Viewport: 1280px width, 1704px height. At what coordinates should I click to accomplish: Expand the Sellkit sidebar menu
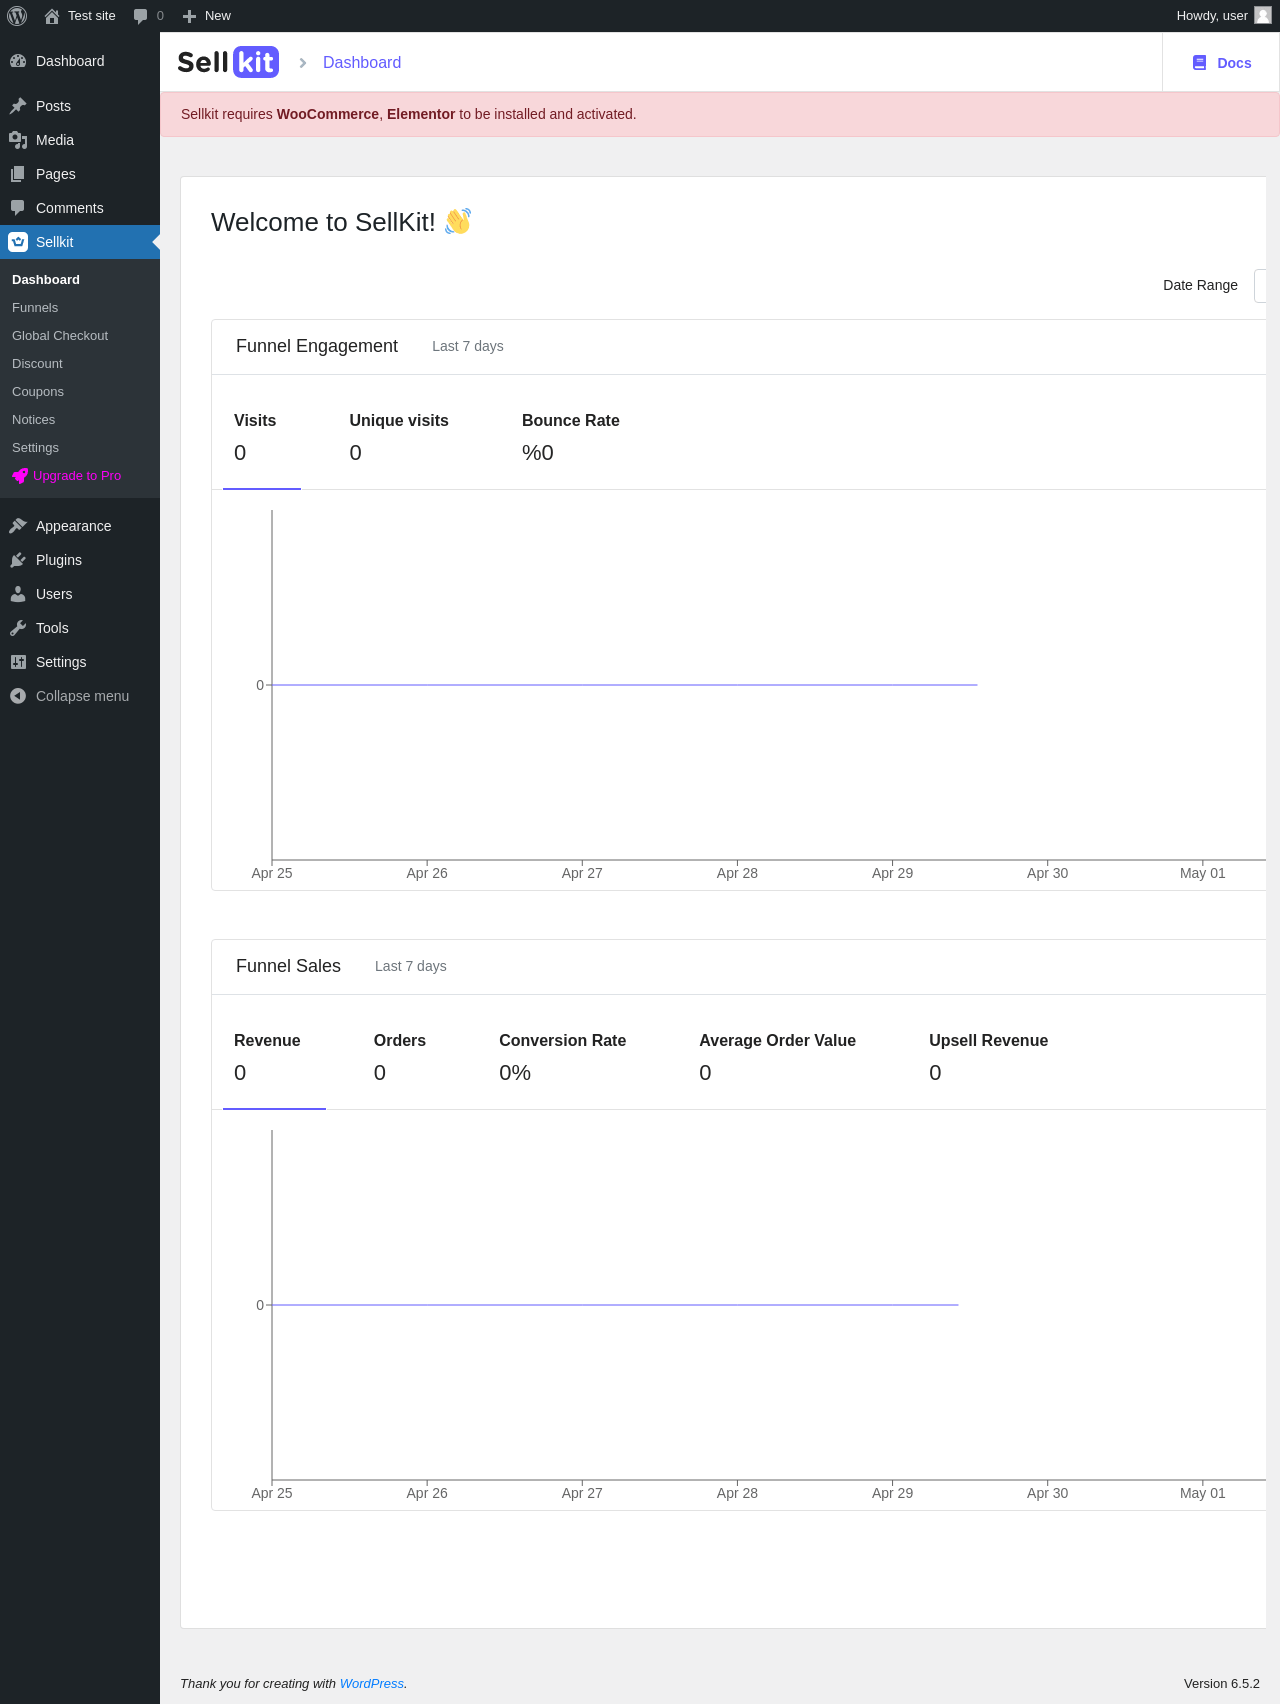click(x=55, y=242)
